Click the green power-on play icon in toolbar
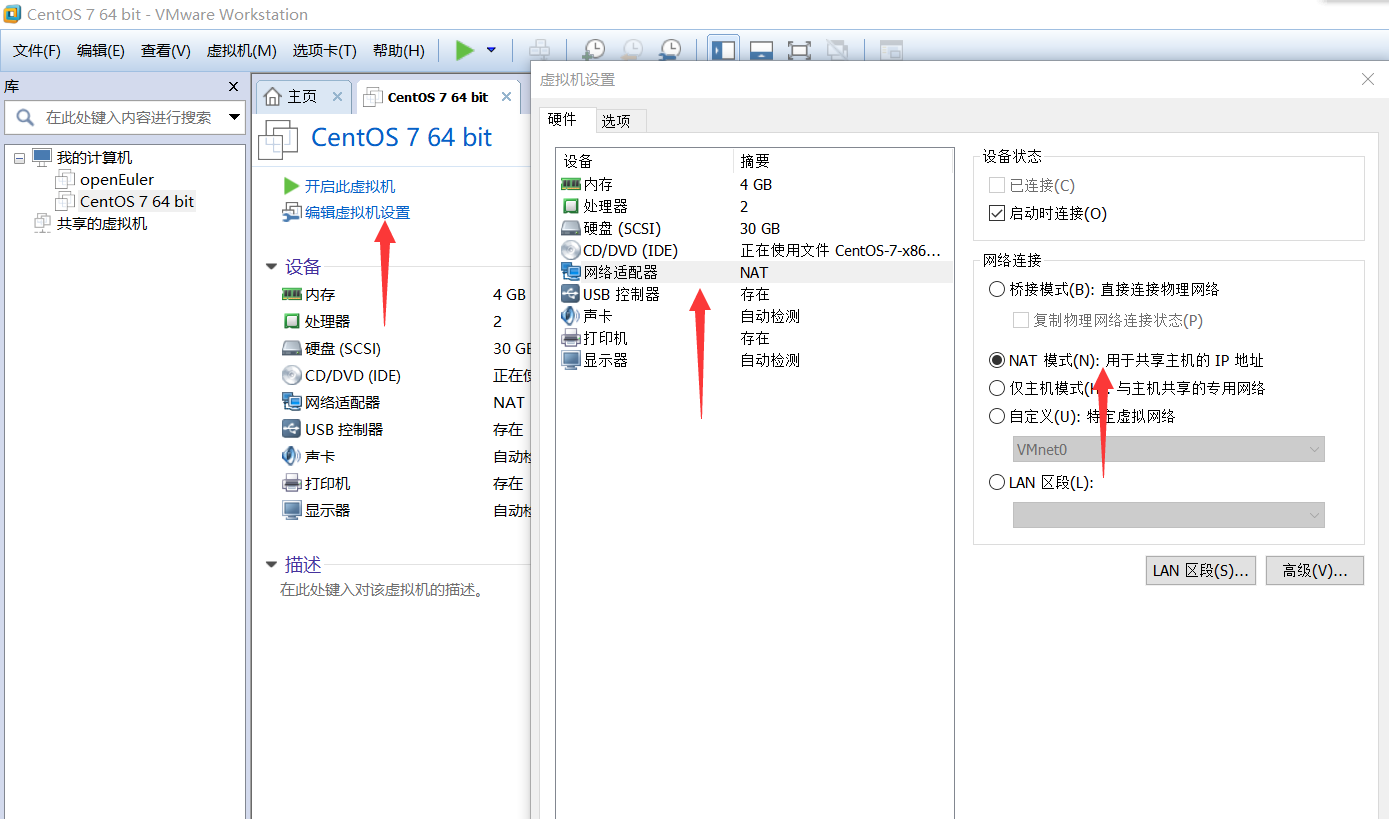Image resolution: width=1389 pixels, height=819 pixels. (x=464, y=50)
